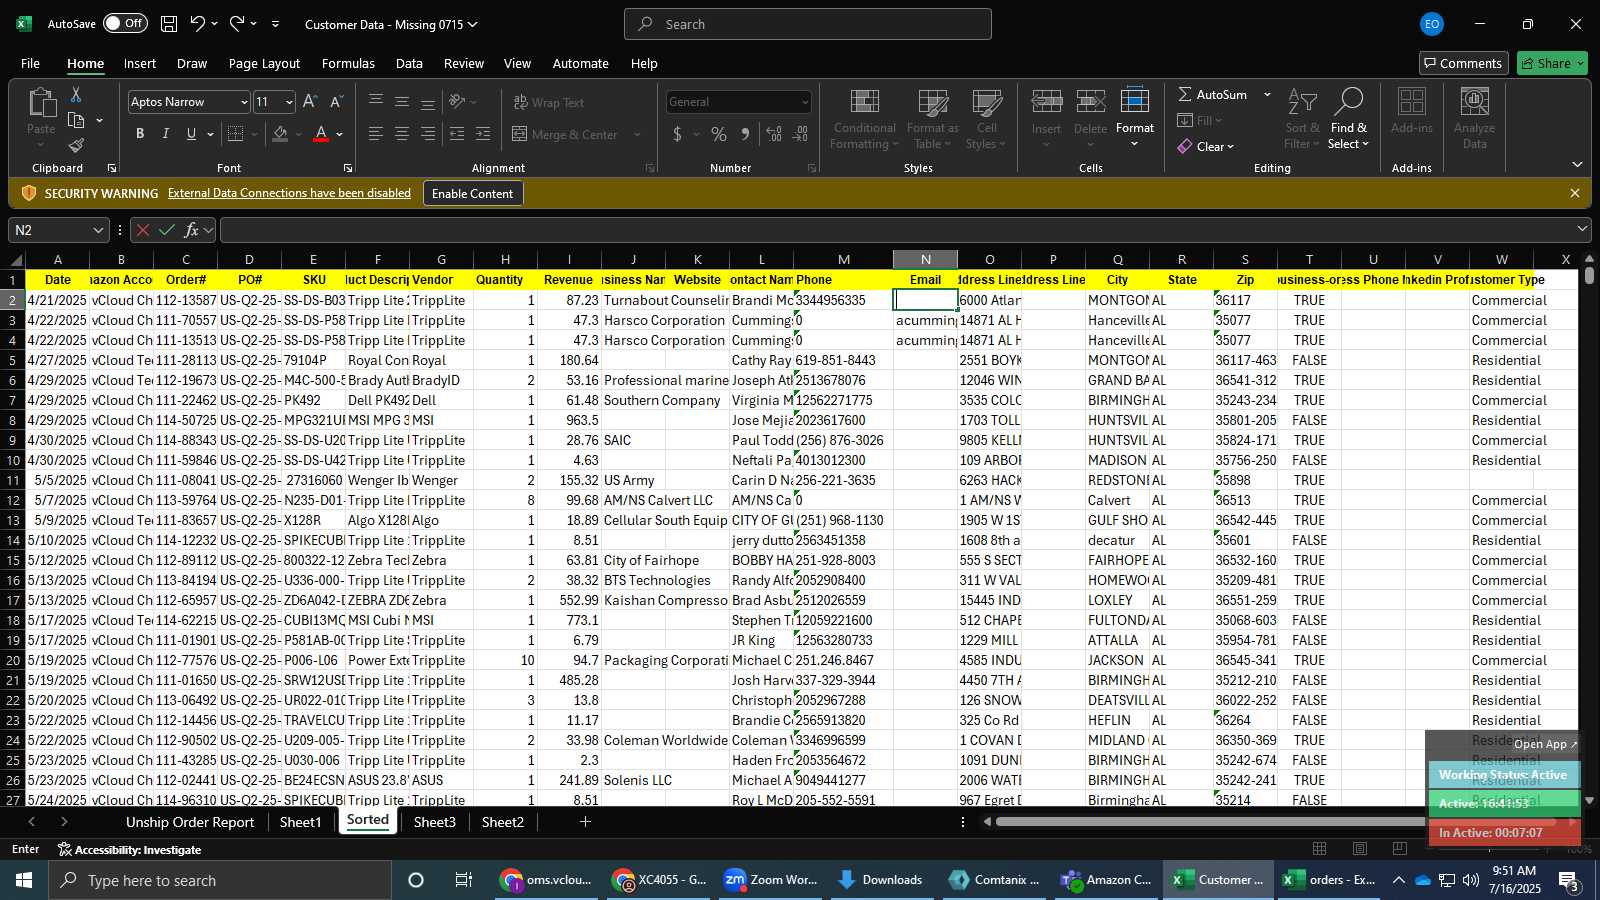
Task: Apply red font color swatch
Action: 321,134
